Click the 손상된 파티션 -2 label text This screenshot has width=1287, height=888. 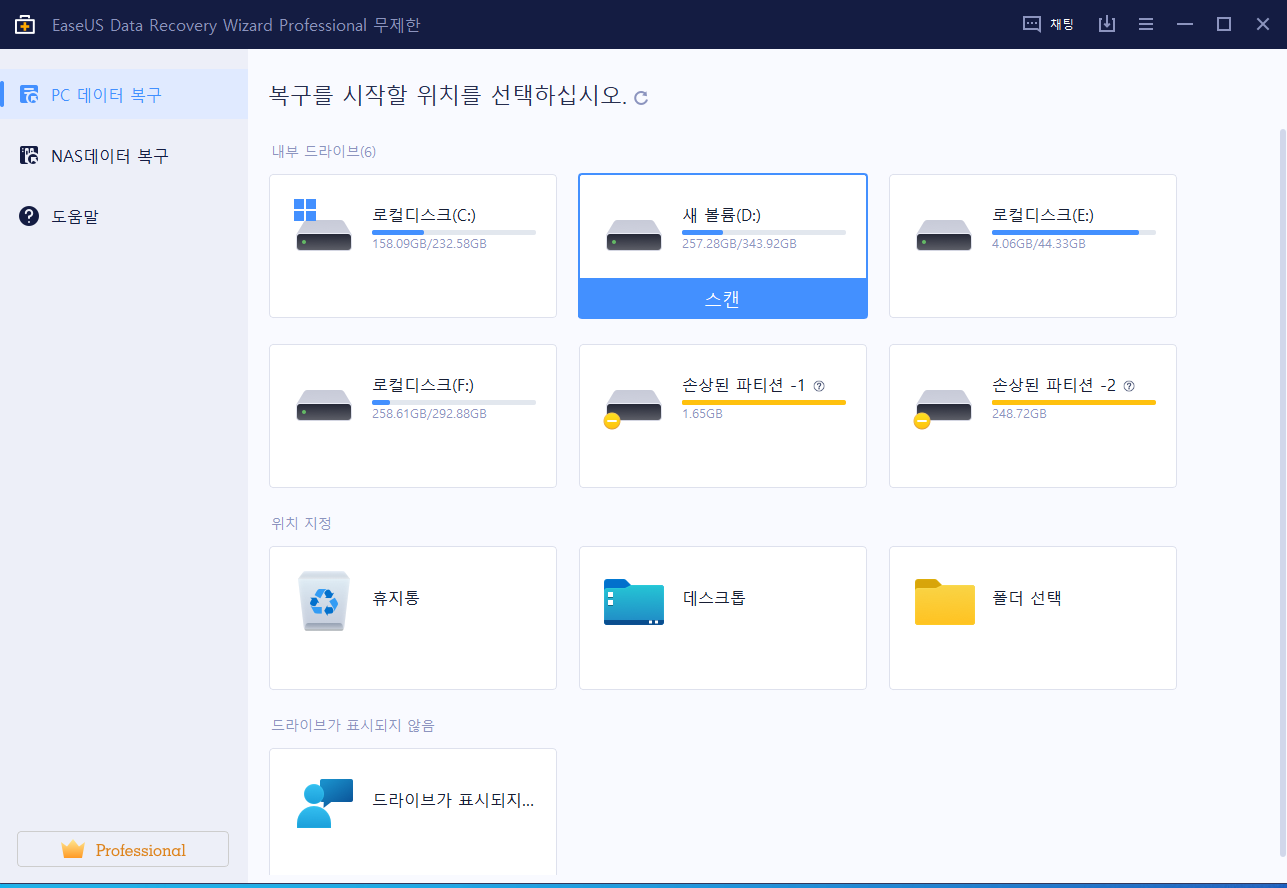tap(1054, 384)
